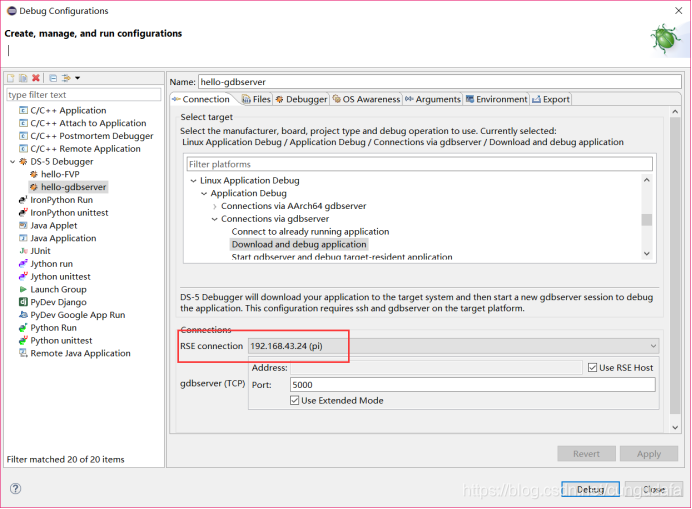The image size is (692, 509).
Task: Click the Apply button
Action: pos(649,454)
